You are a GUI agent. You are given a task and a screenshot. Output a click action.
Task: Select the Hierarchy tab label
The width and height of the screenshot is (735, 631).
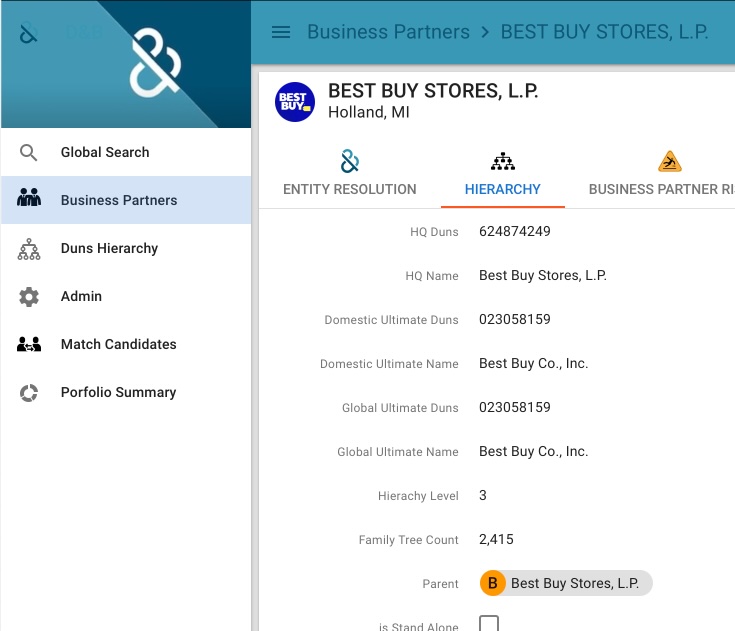pos(502,189)
